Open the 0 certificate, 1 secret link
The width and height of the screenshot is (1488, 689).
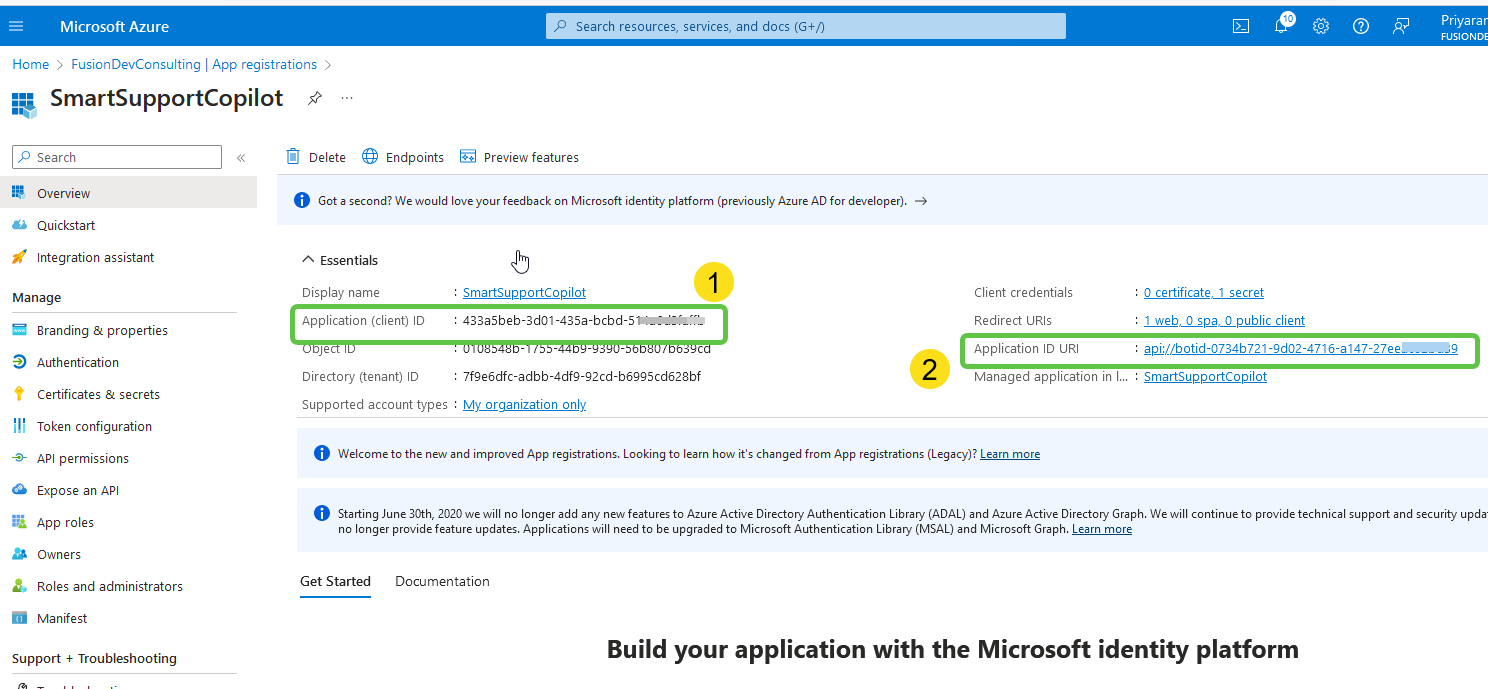1203,292
